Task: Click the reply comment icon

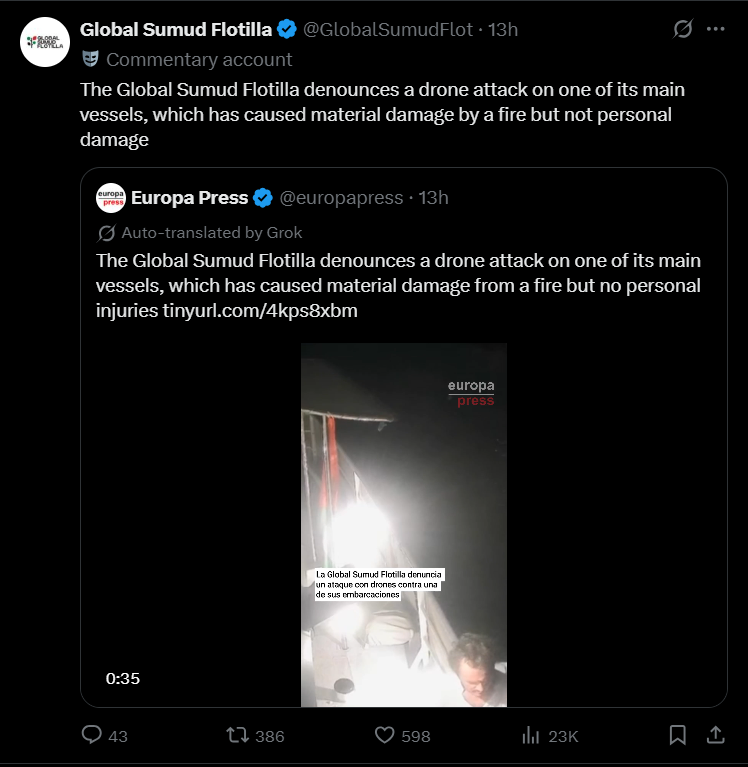Action: pos(92,735)
